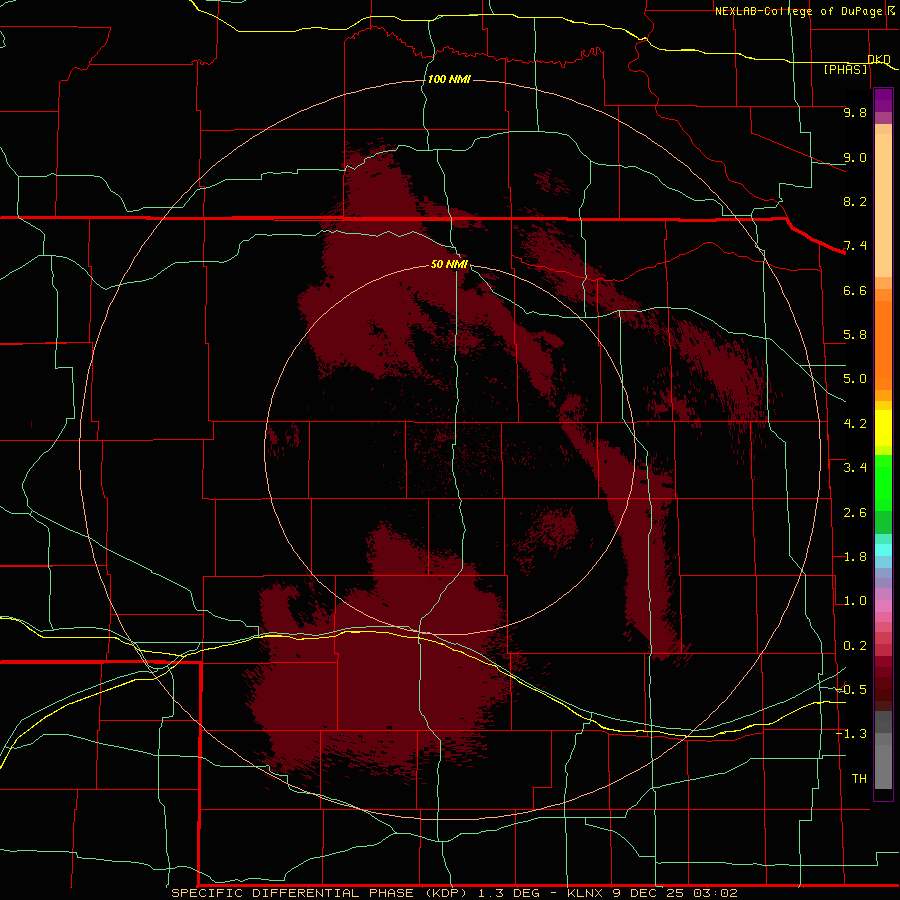Click the [PHAS] unit label
Image resolution: width=900 pixels, height=900 pixels.
coord(846,69)
